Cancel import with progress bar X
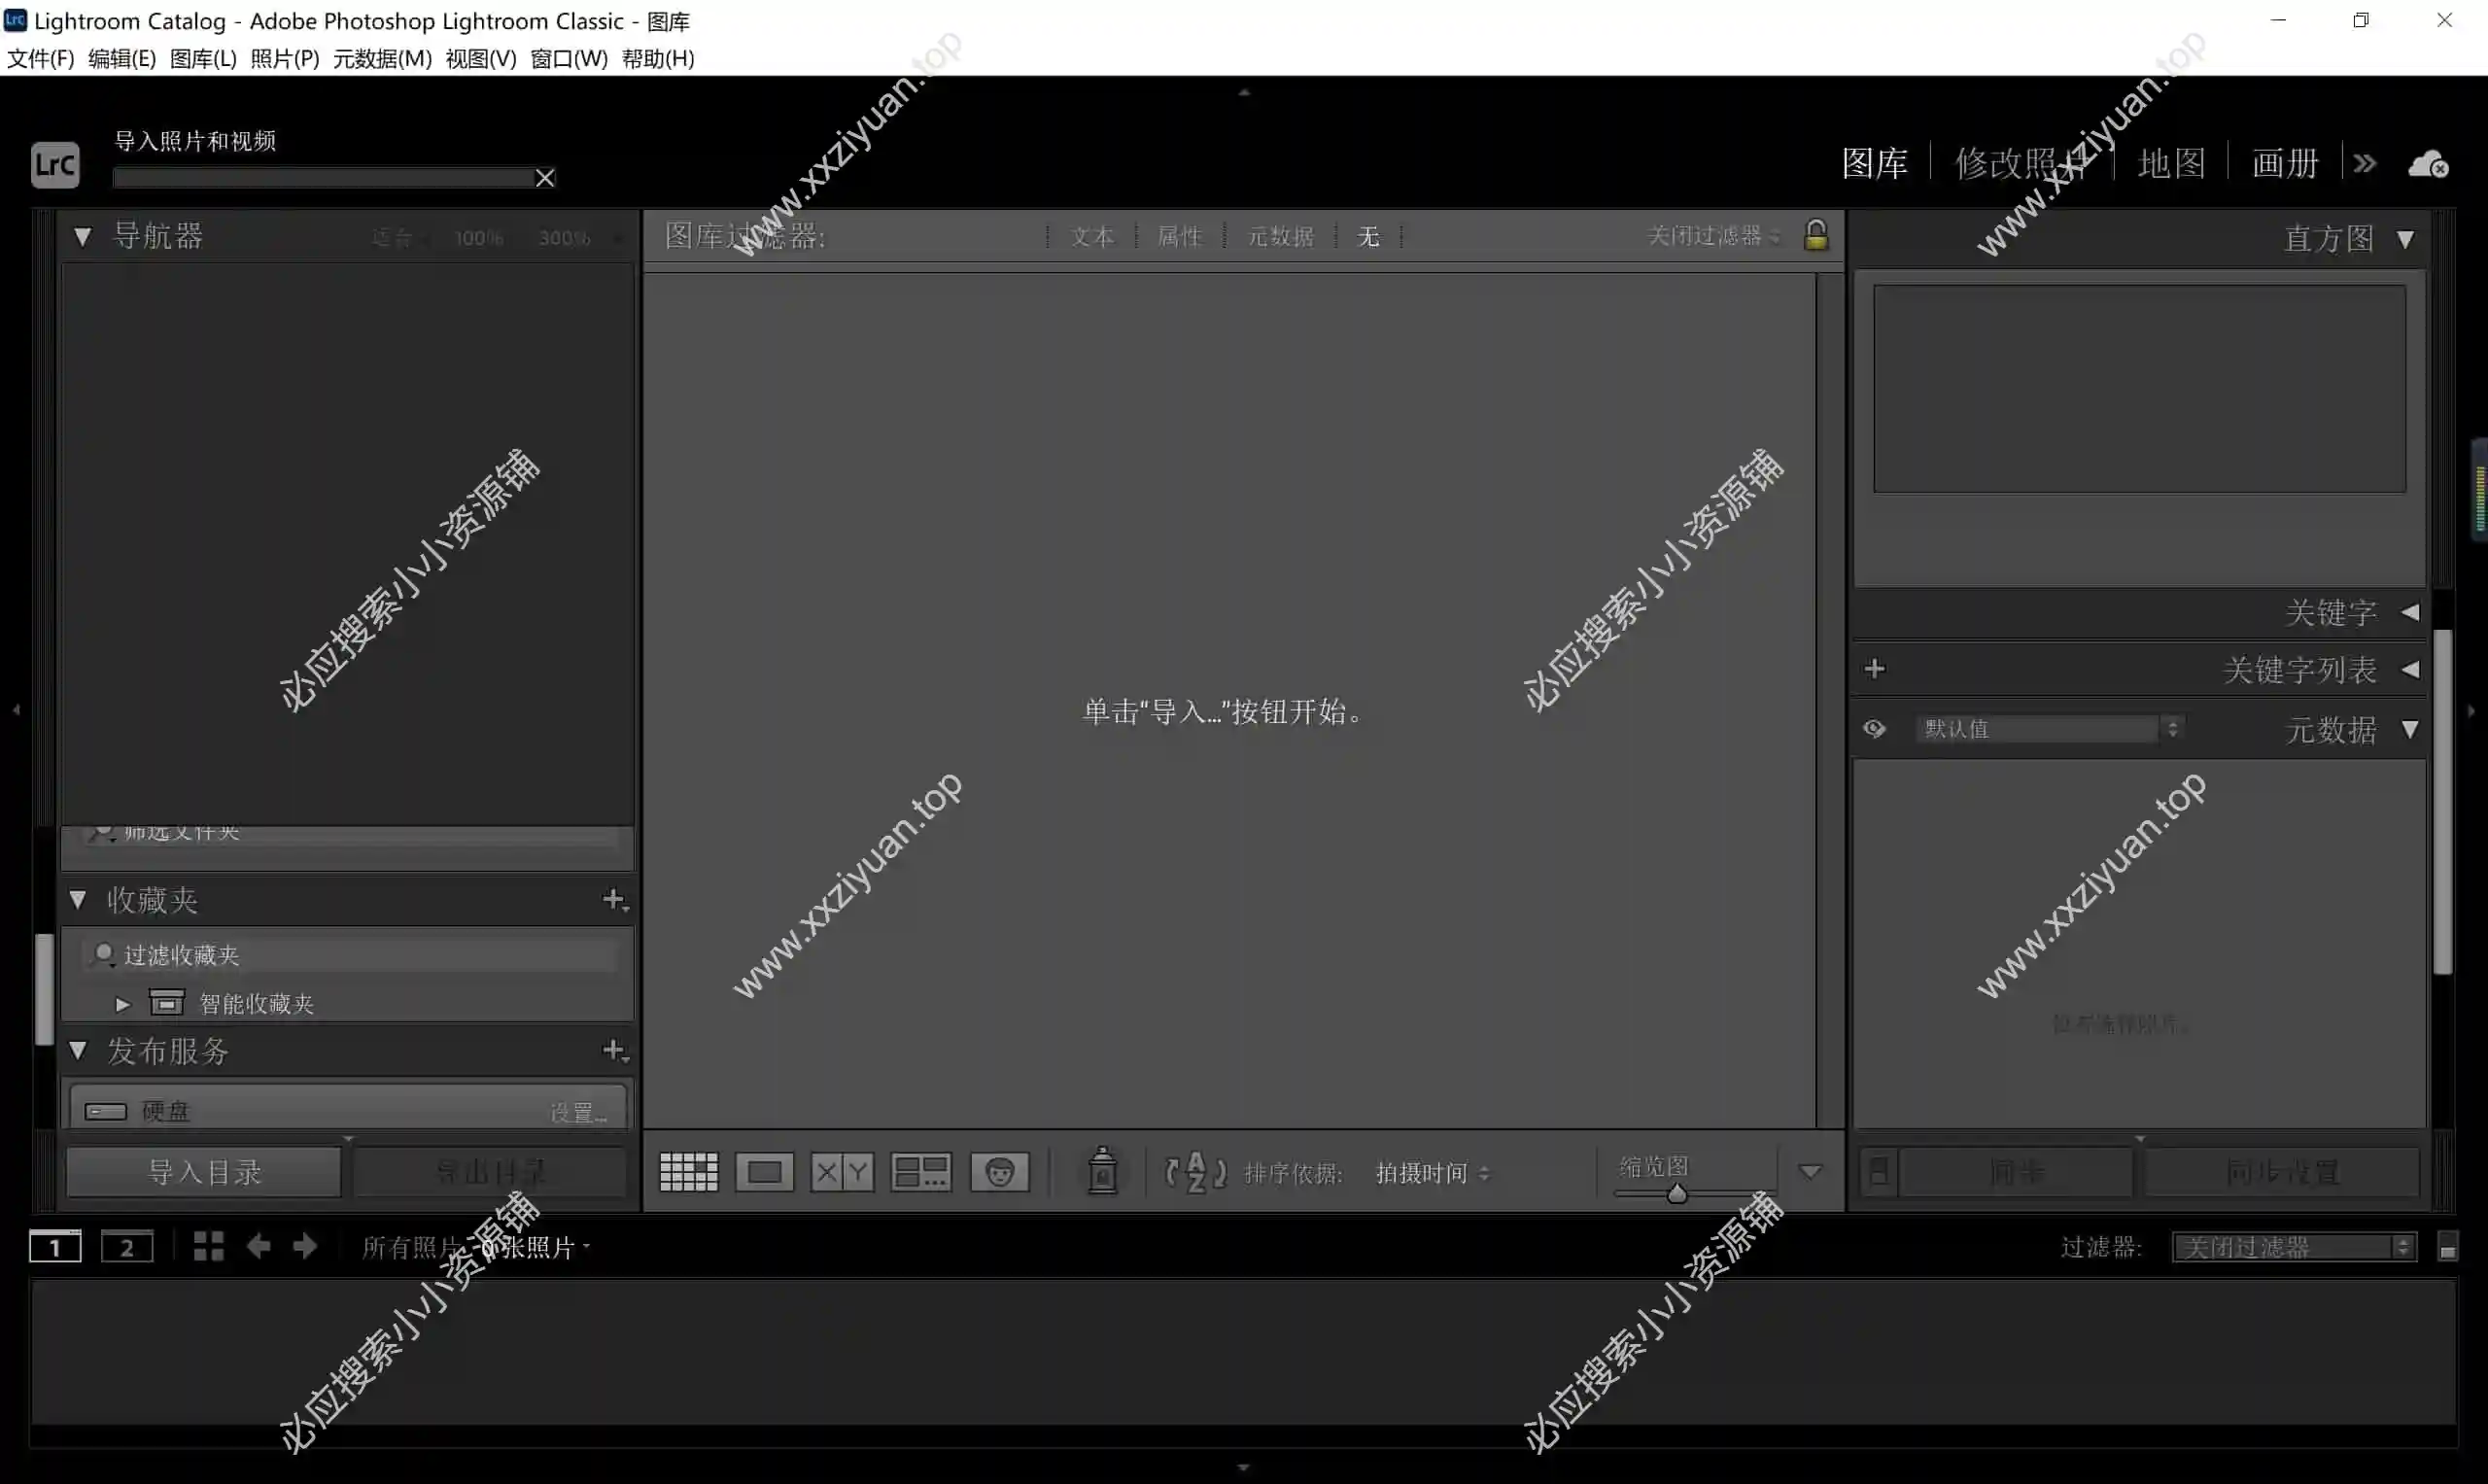The height and width of the screenshot is (1484, 2488). (x=545, y=178)
